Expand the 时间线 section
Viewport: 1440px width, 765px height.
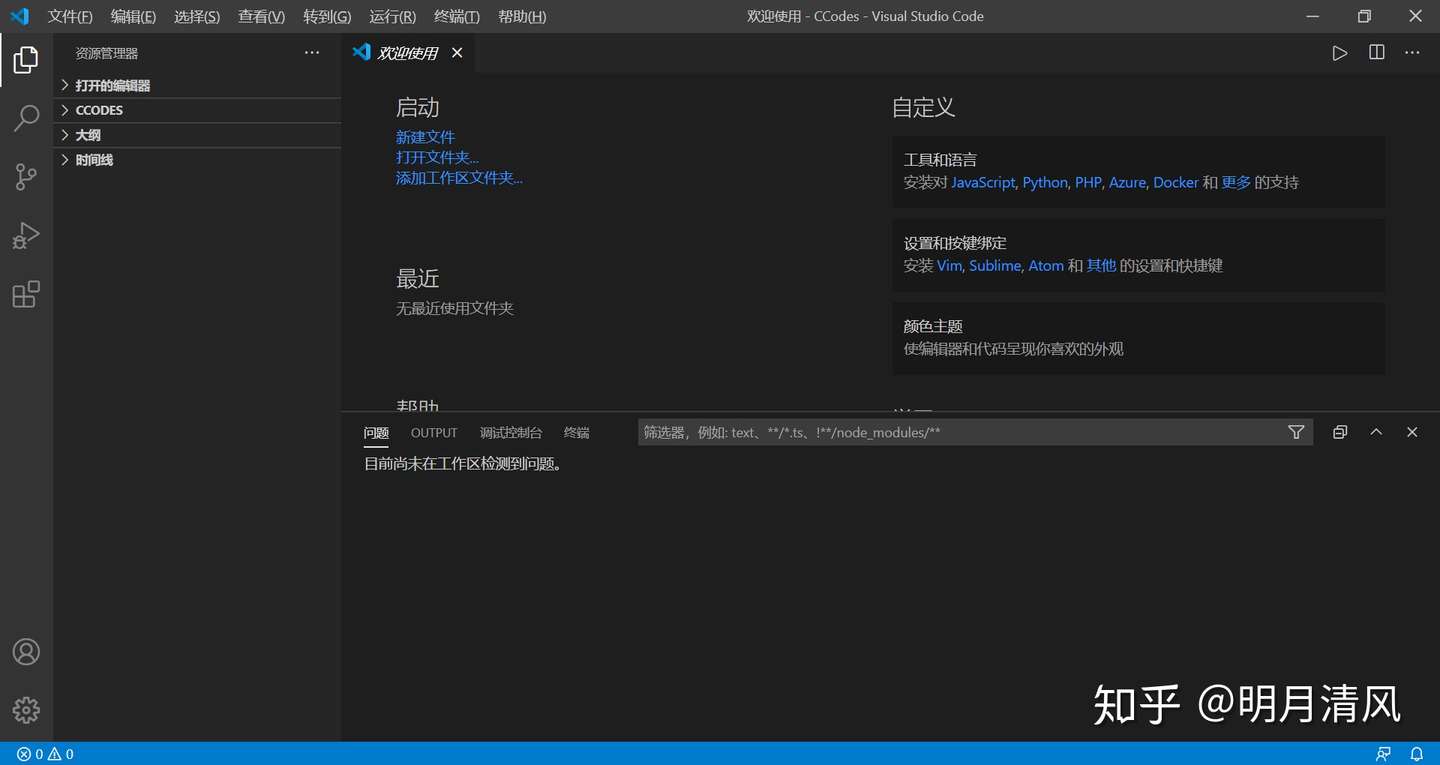[x=197, y=160]
